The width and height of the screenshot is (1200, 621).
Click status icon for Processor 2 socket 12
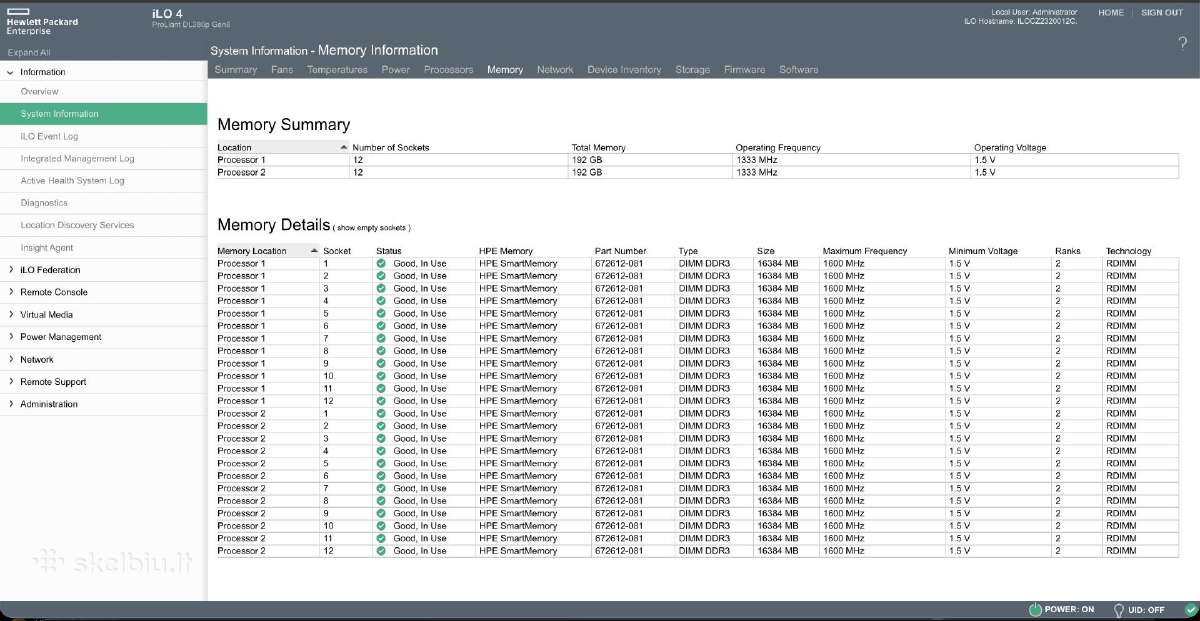click(x=381, y=551)
